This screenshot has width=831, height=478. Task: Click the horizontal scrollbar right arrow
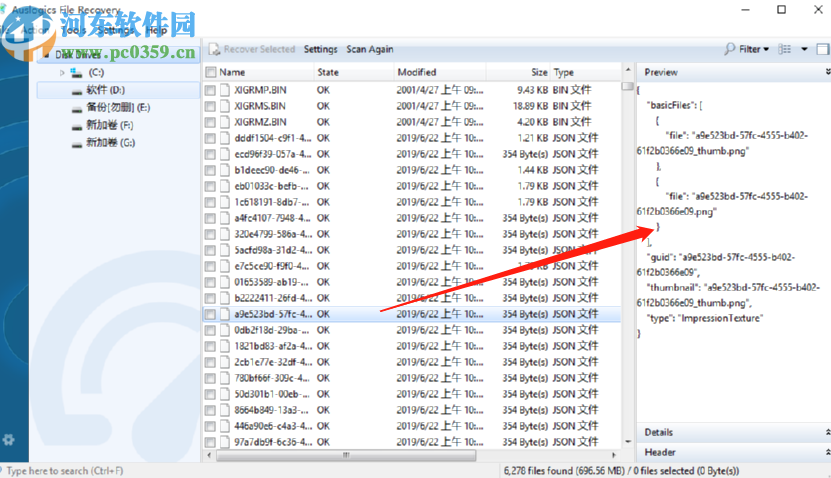coord(614,455)
